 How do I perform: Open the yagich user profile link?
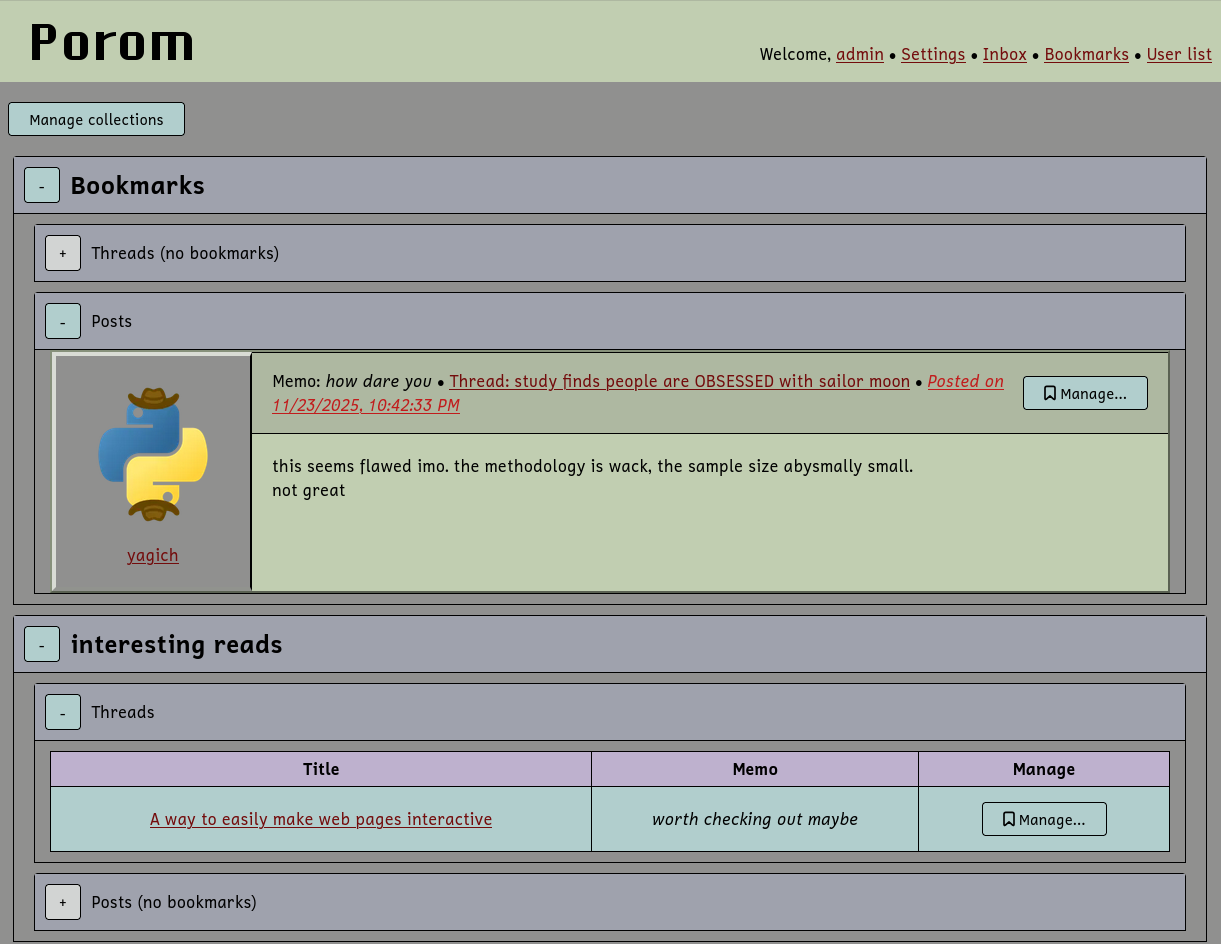coord(153,556)
